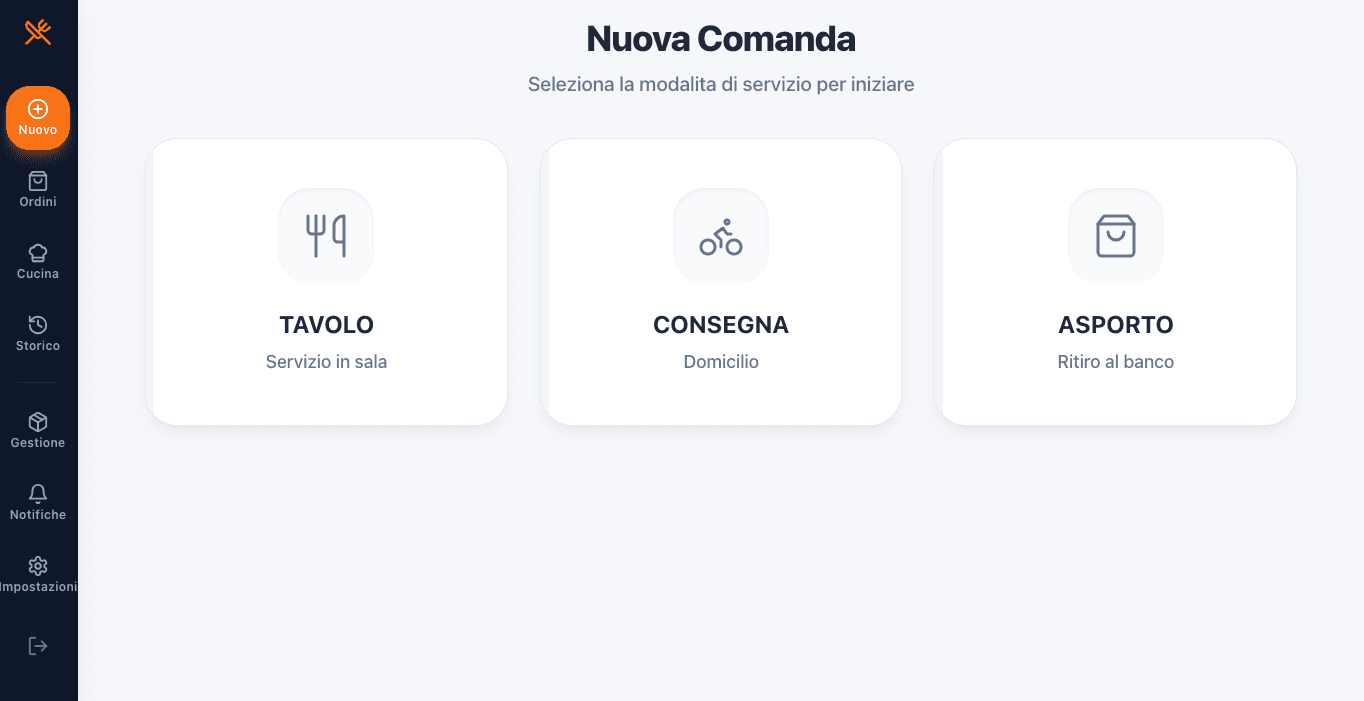This screenshot has height=701, width=1364.
Task: Select the ASPORTO service title
Action: tap(1115, 325)
